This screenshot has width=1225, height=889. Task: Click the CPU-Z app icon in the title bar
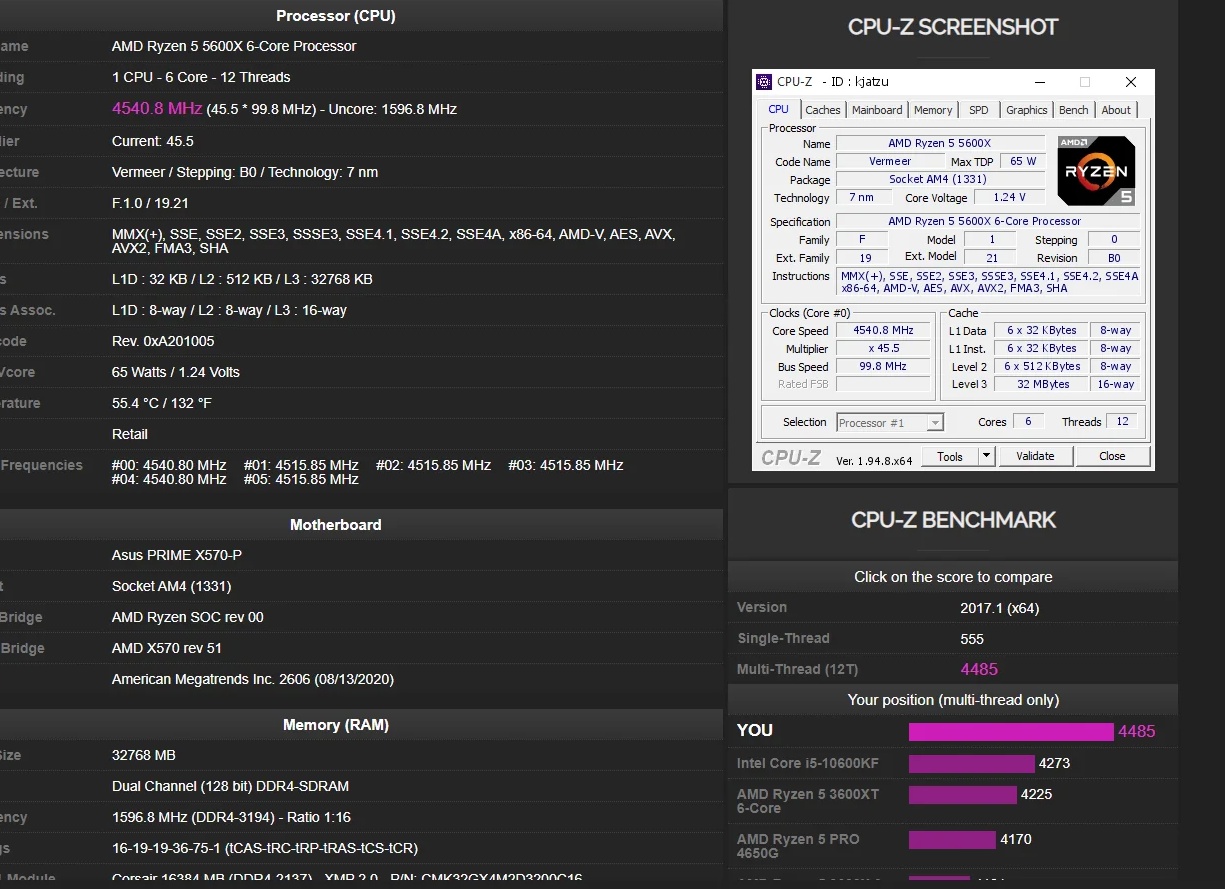764,82
